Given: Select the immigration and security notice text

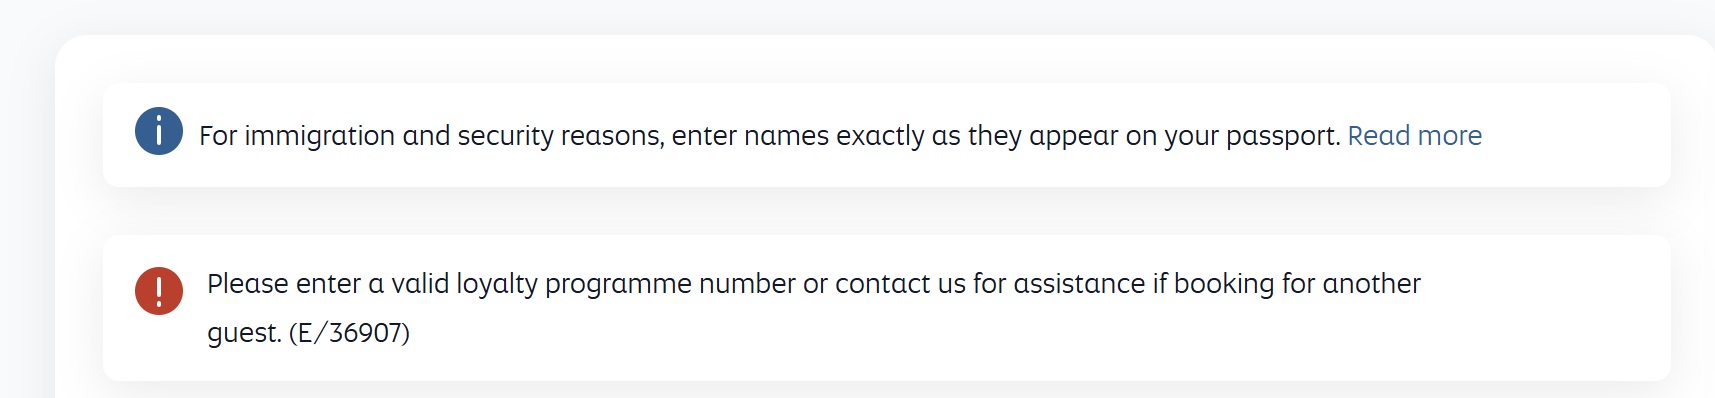Looking at the screenshot, I should 770,135.
